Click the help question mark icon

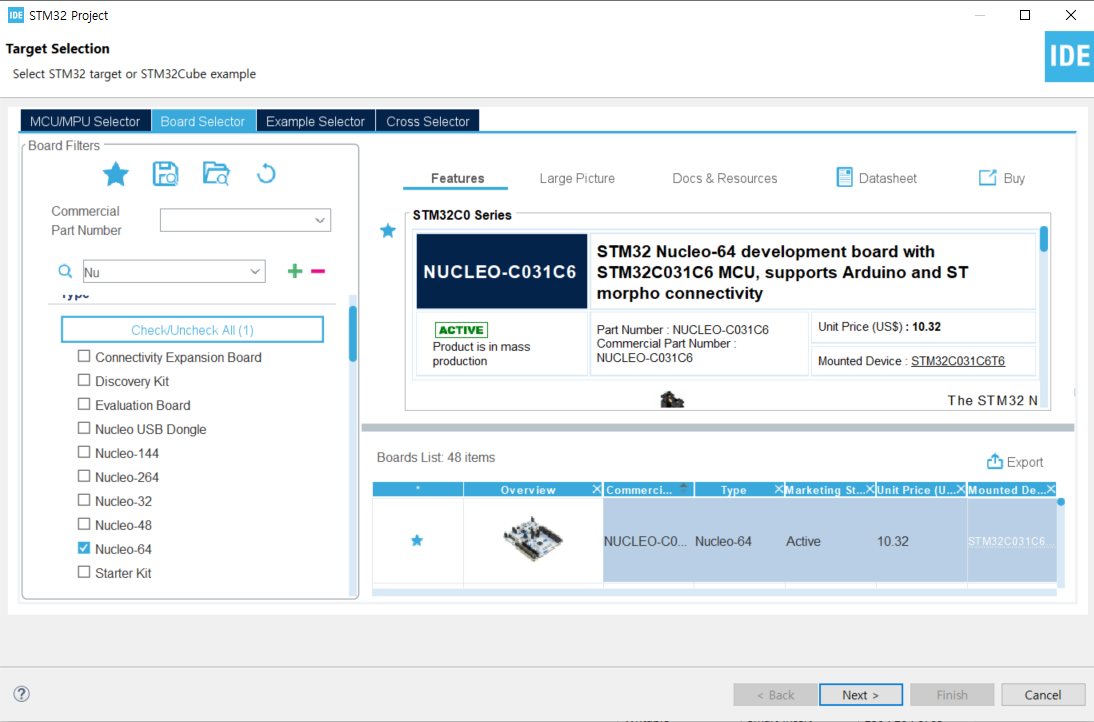22,693
